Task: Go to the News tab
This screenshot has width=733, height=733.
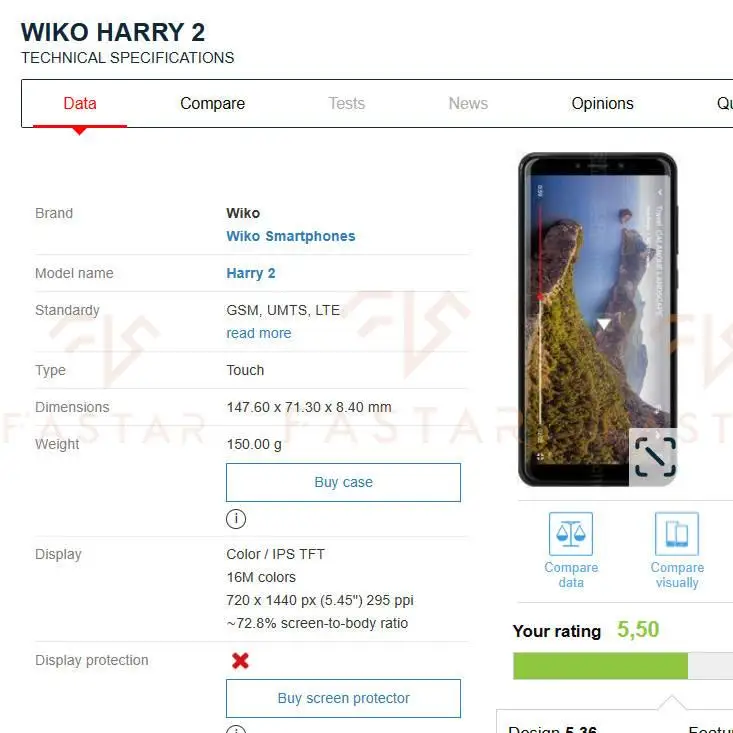Action: coord(468,103)
